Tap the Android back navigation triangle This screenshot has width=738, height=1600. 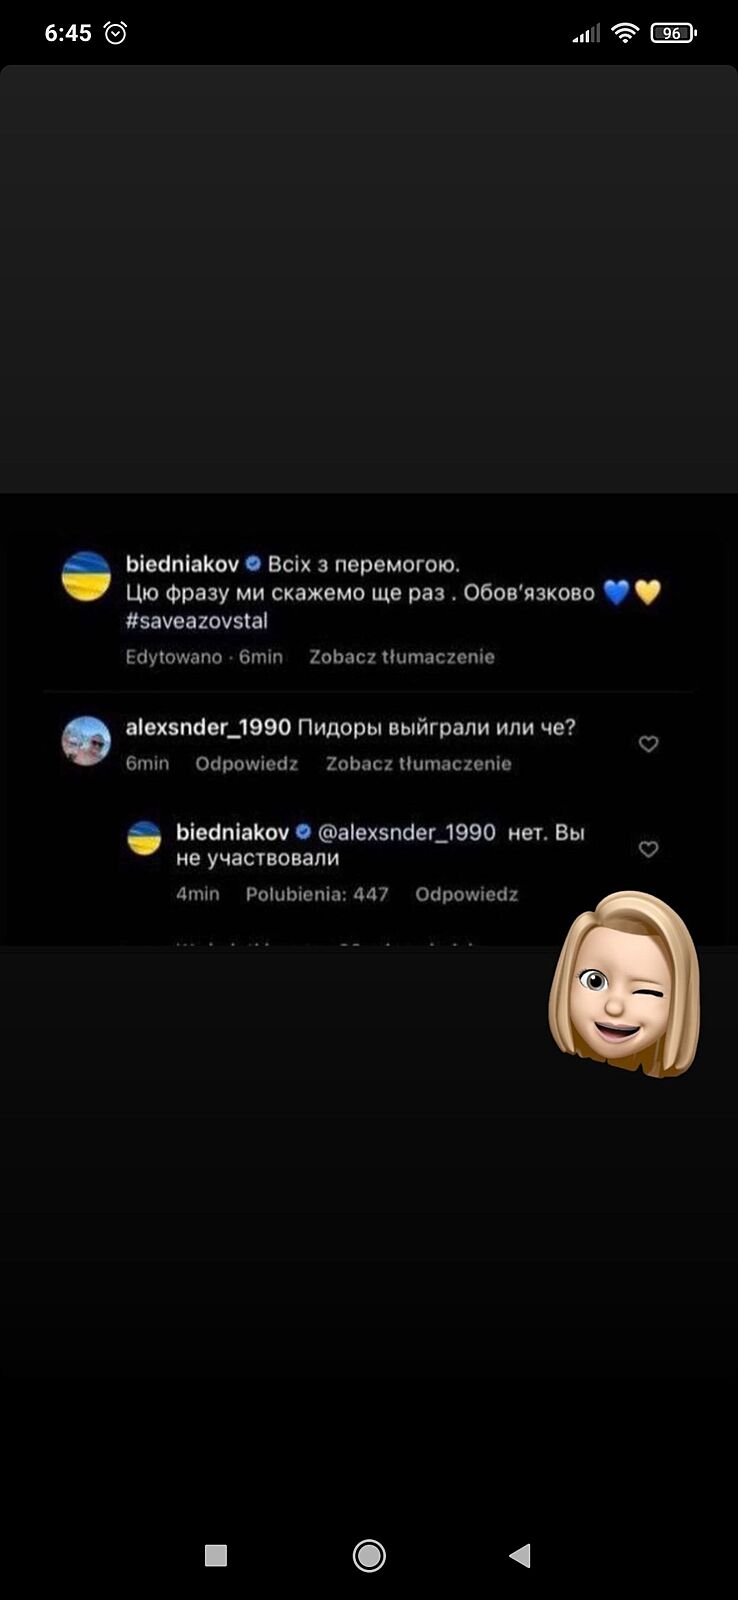click(x=520, y=1555)
